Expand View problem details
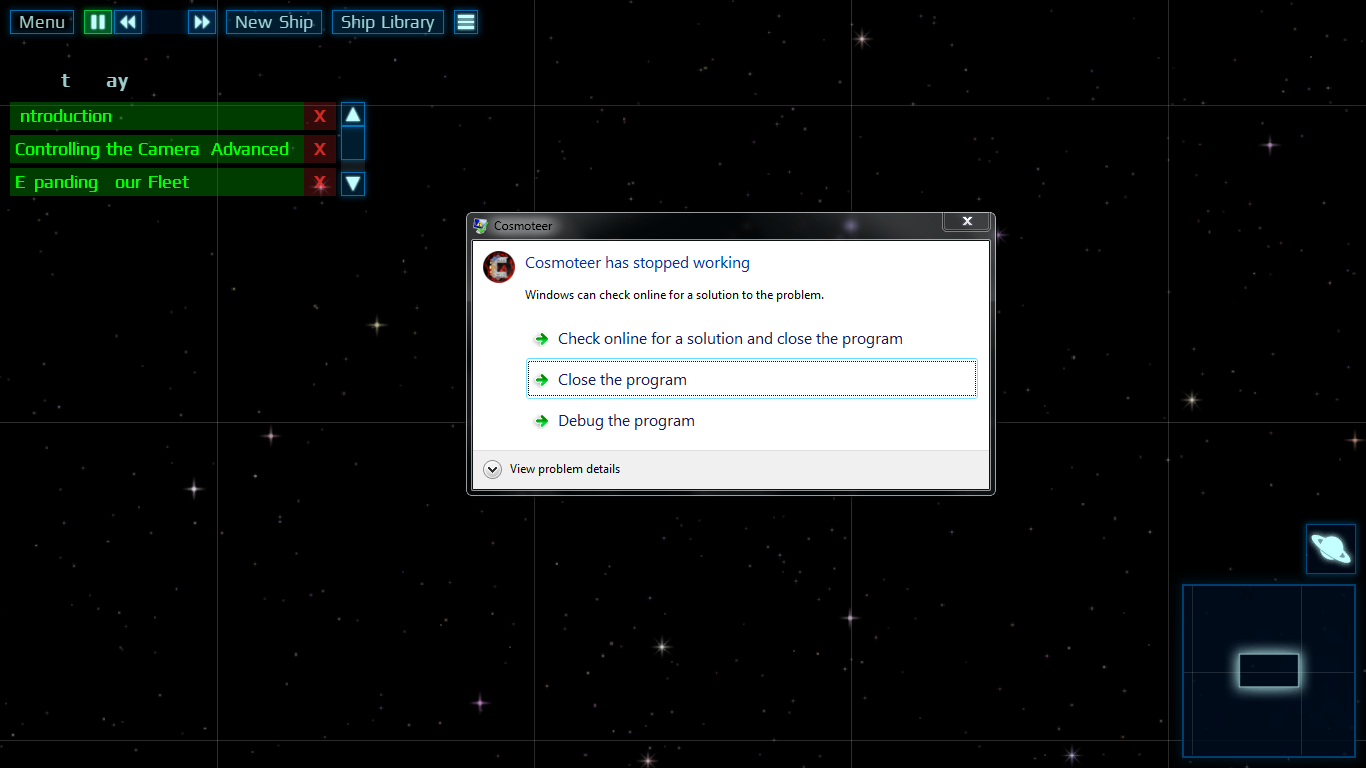Image resolution: width=1366 pixels, height=768 pixels. 492,468
